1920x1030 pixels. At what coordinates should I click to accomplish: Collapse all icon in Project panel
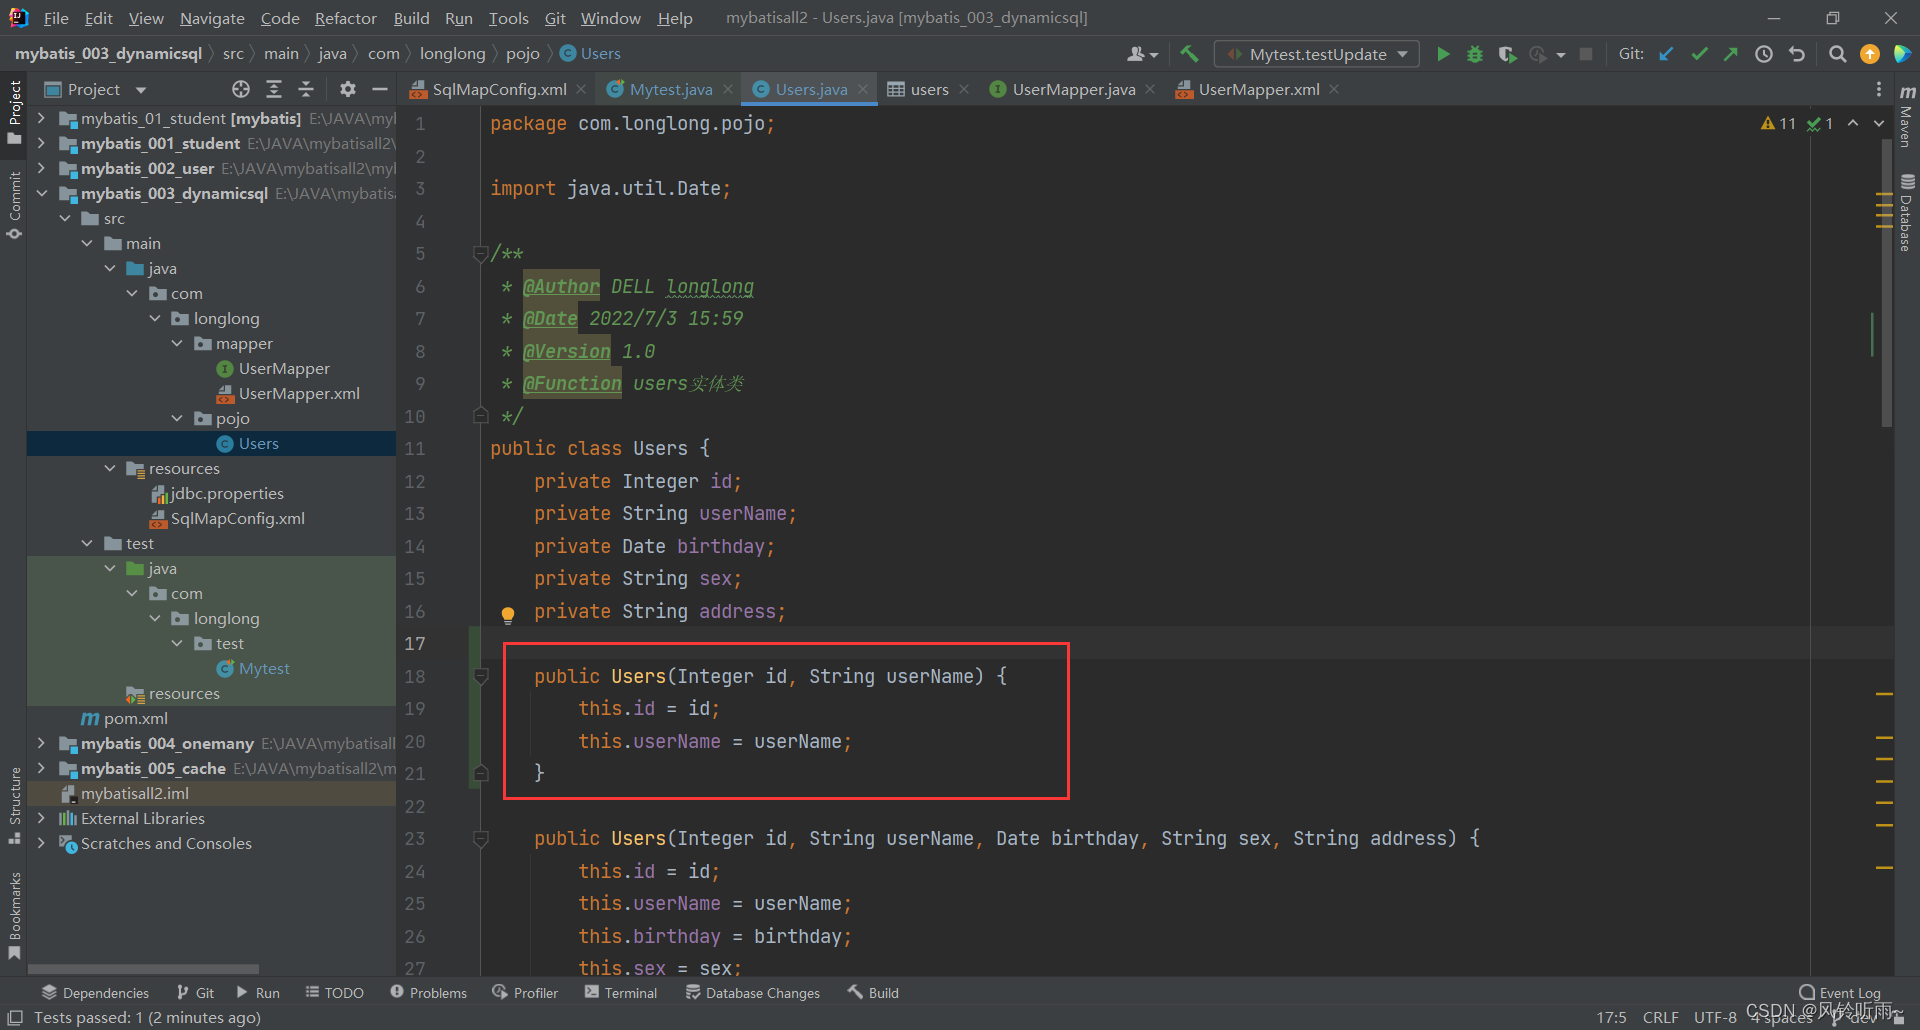pos(306,89)
